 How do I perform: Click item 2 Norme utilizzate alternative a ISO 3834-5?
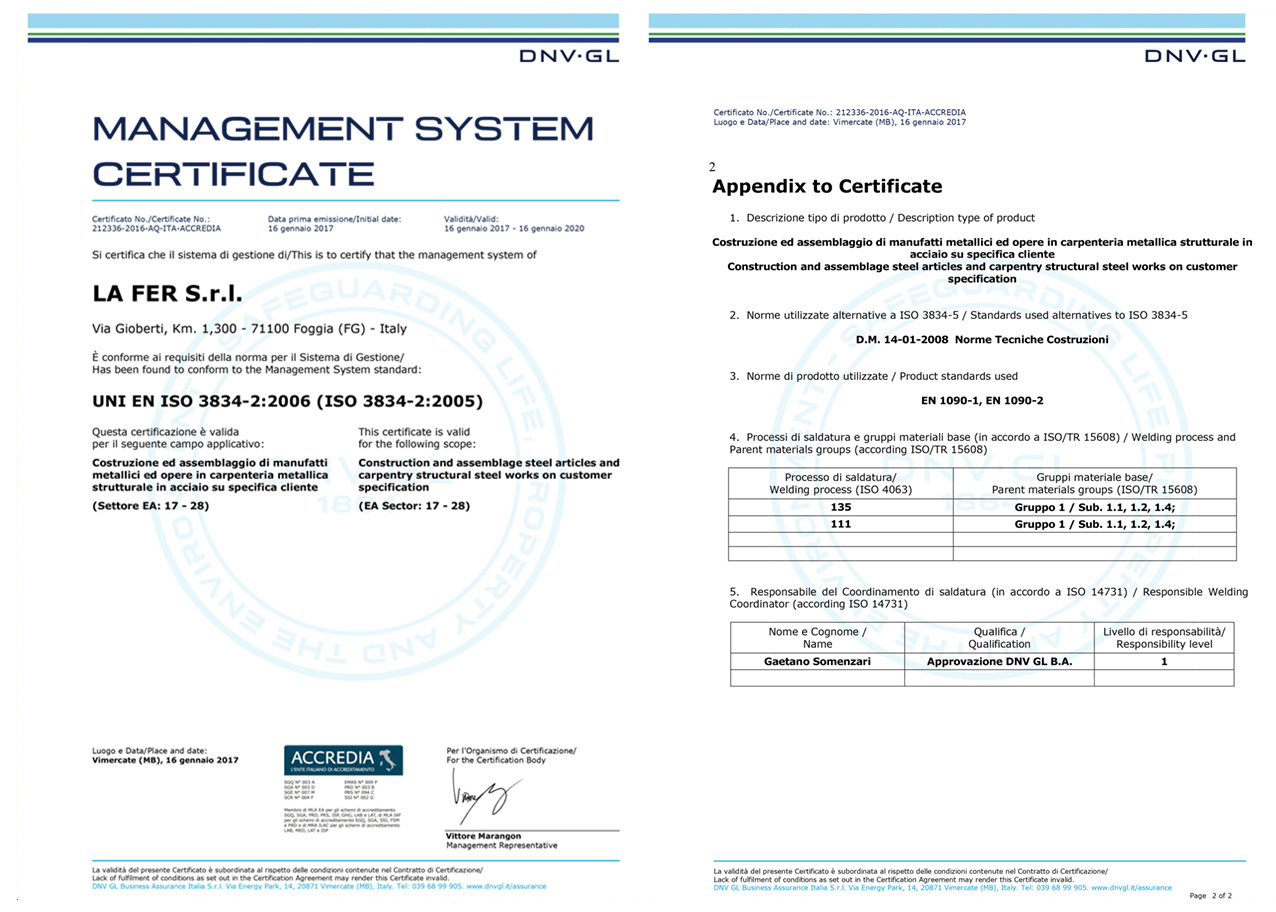pyautogui.click(x=959, y=315)
